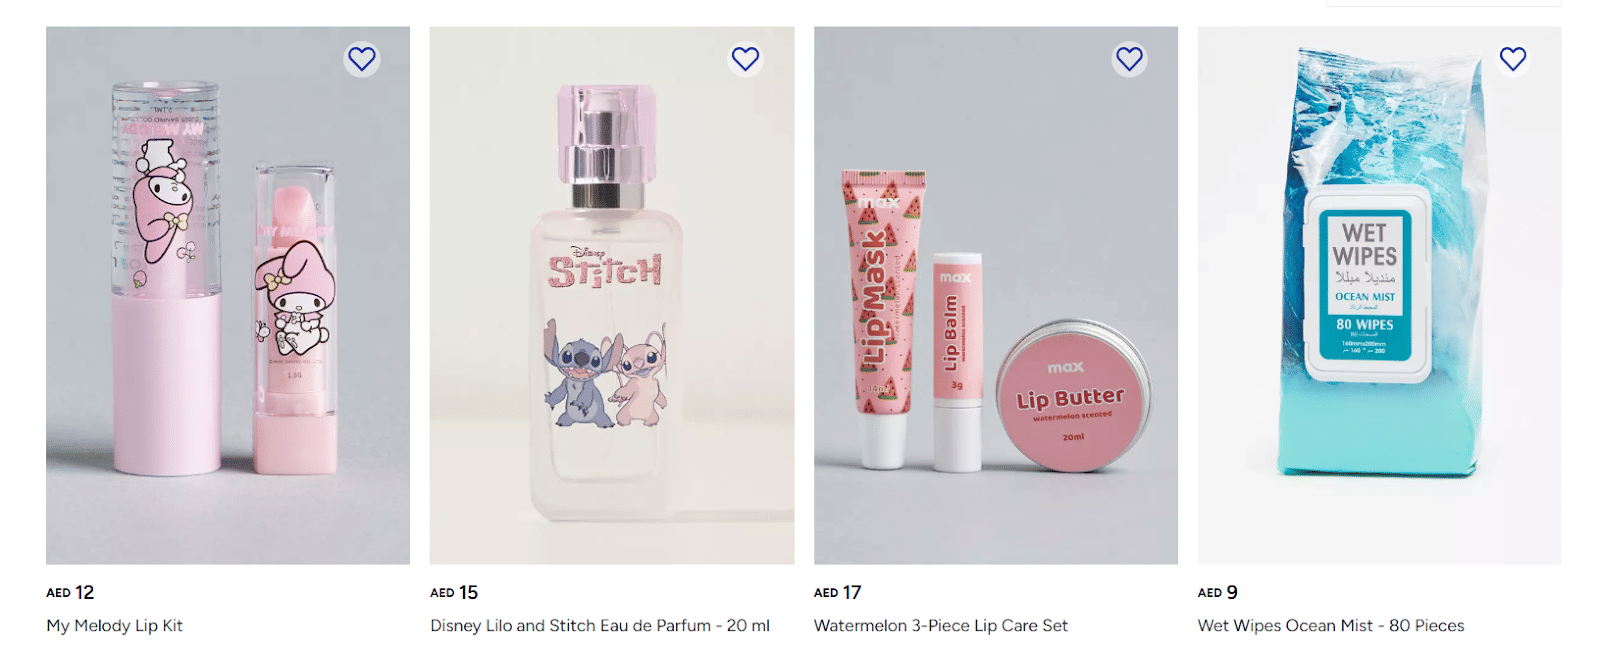
Task: Click the AED 15 price label
Action: click(x=454, y=592)
